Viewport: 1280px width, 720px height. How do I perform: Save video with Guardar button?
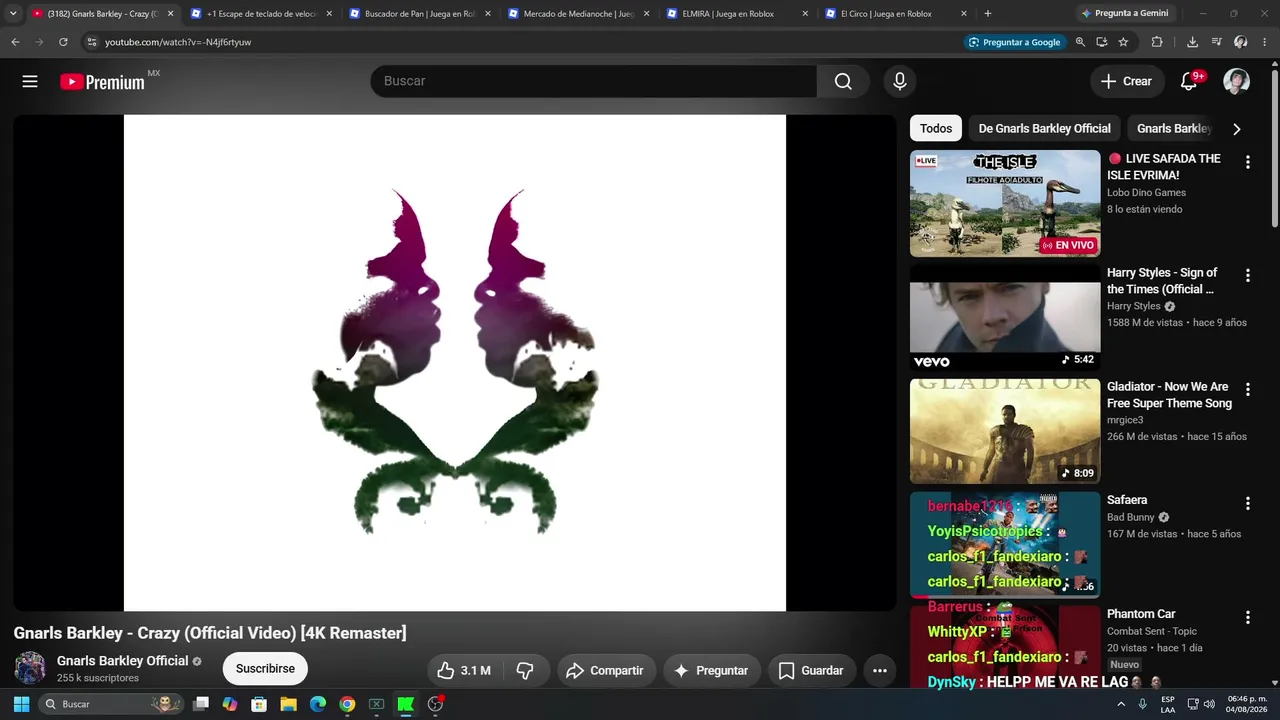(811, 670)
